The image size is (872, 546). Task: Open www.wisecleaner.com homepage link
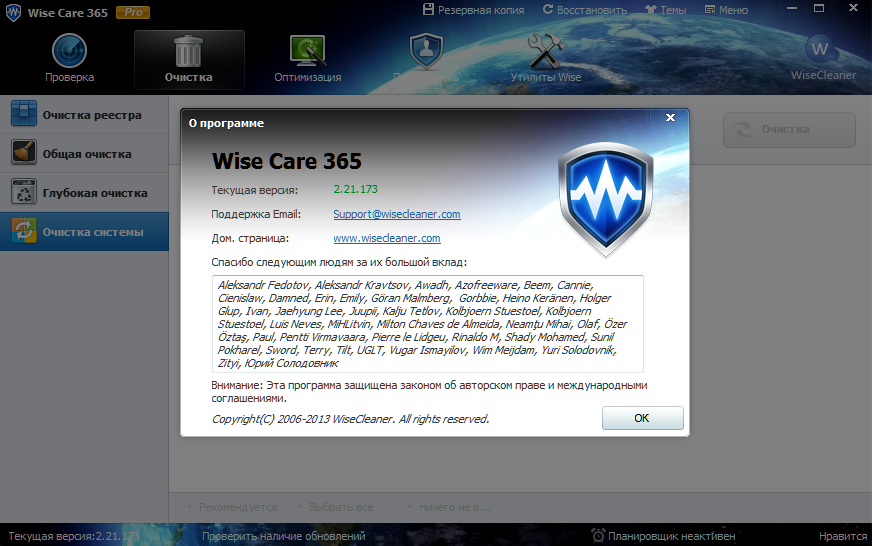[387, 238]
